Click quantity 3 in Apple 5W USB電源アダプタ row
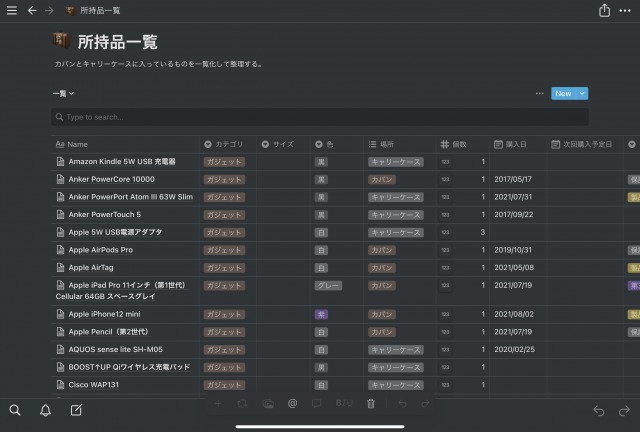640x432 pixels. coord(482,232)
